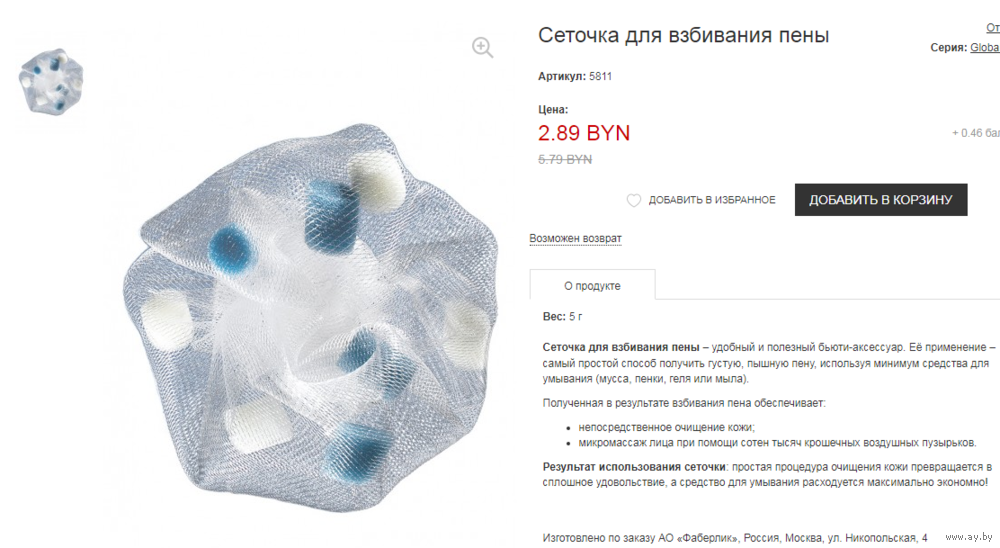Open the Global series link
The height and width of the screenshot is (548, 1000).
pyautogui.click(x=985, y=48)
